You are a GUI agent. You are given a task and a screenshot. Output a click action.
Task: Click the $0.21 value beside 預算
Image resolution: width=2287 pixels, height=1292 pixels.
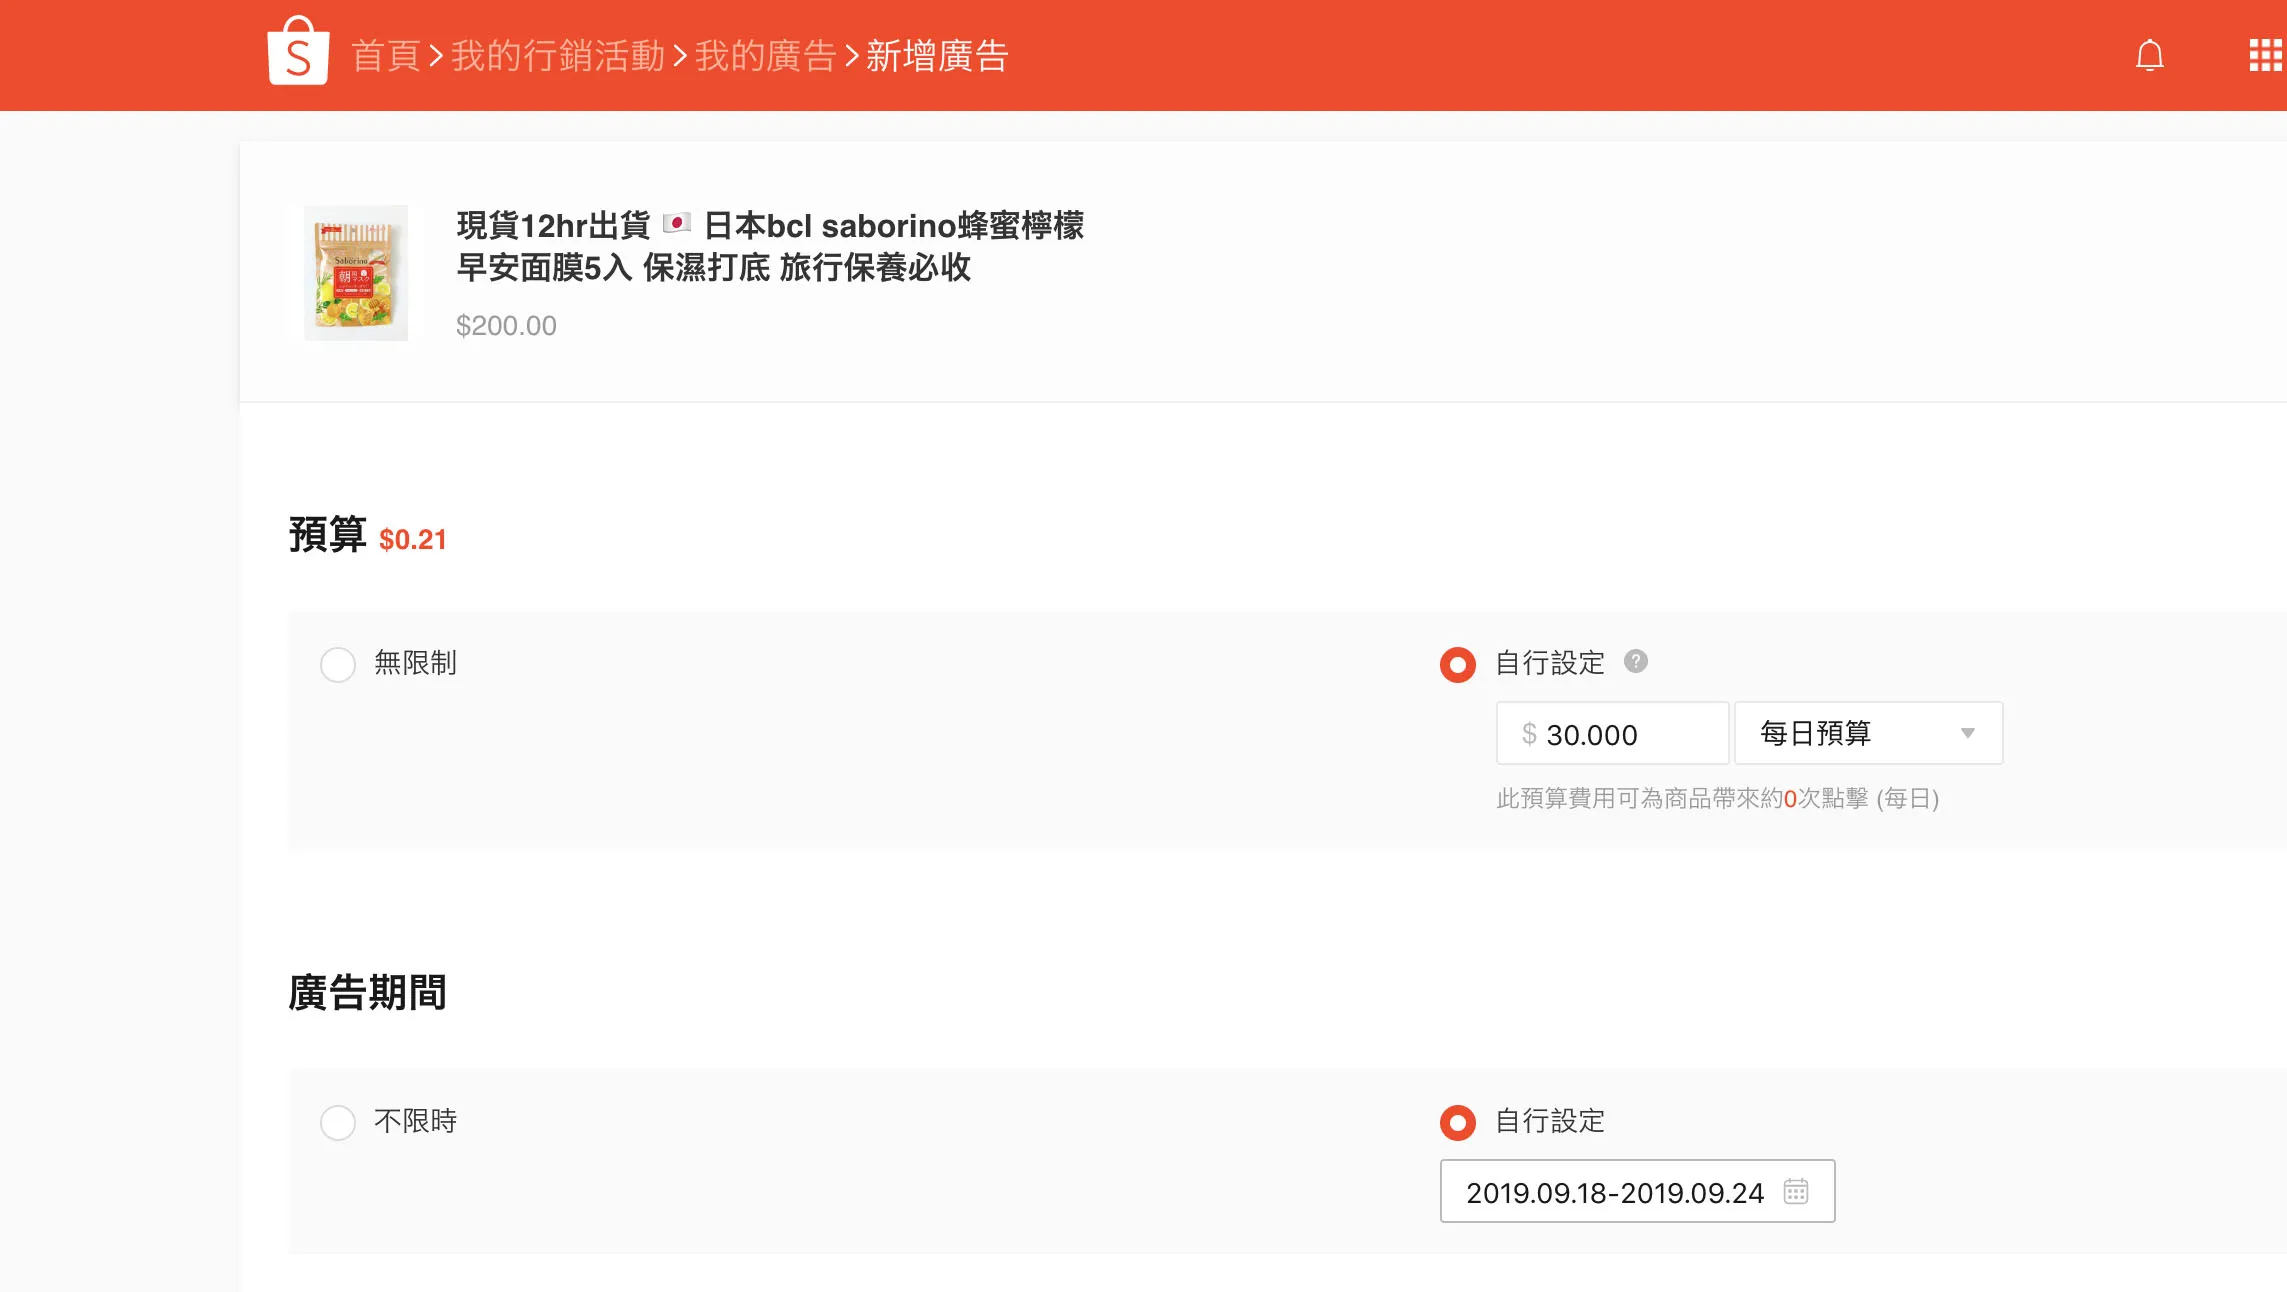pos(413,539)
